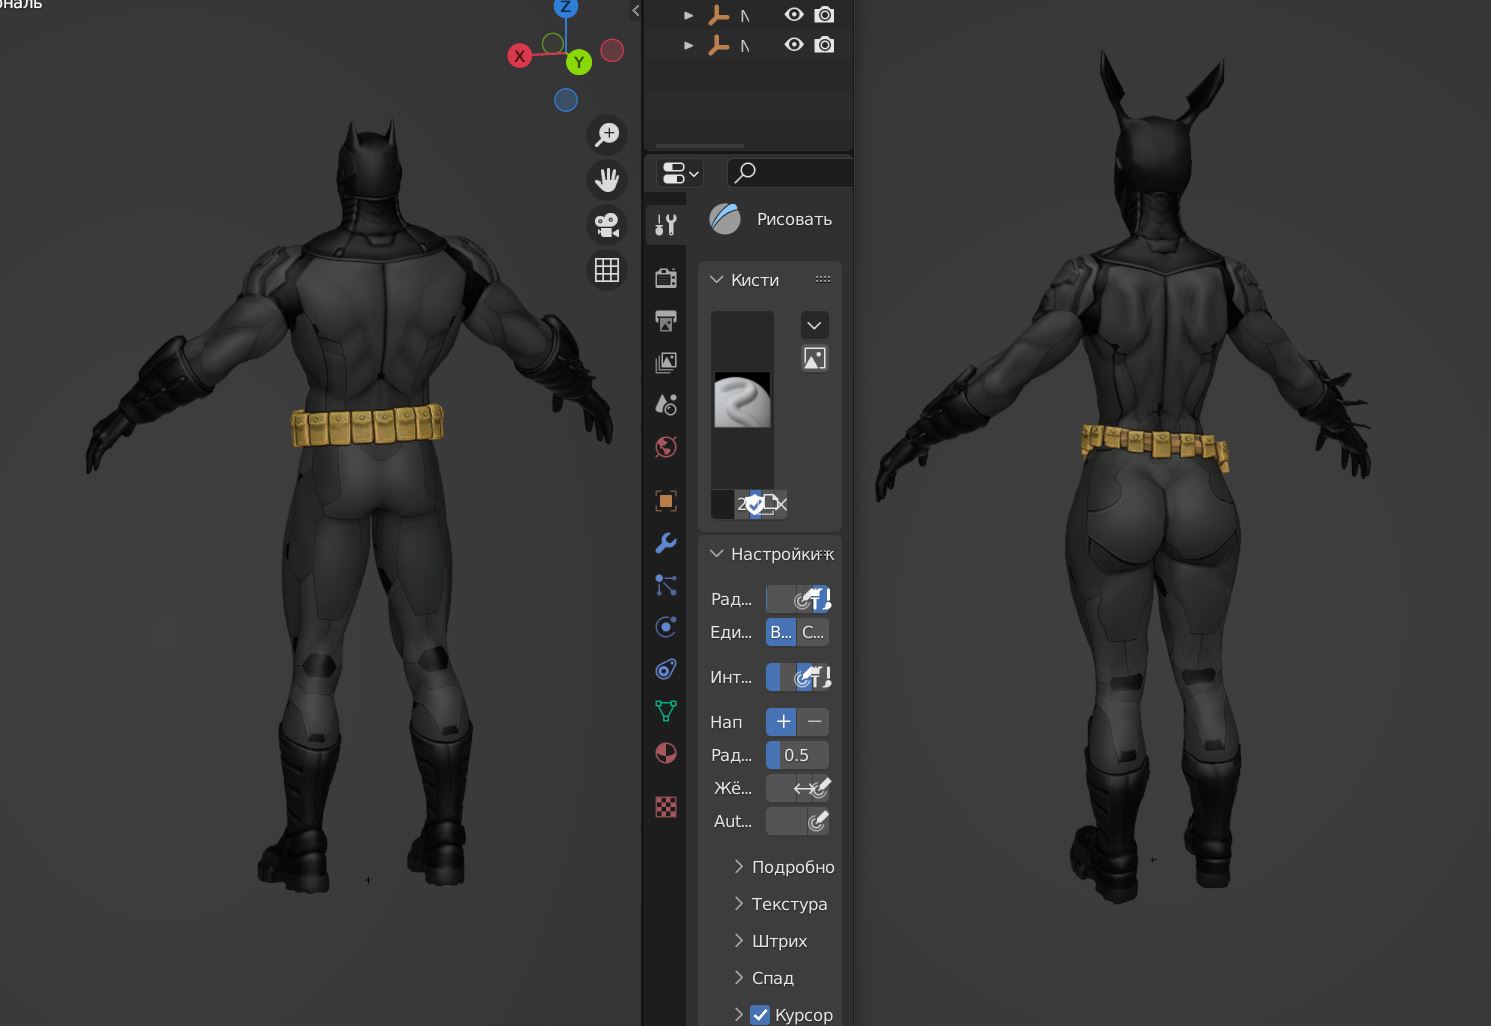Select the В... radius unit button
This screenshot has height=1026, width=1491.
[781, 632]
